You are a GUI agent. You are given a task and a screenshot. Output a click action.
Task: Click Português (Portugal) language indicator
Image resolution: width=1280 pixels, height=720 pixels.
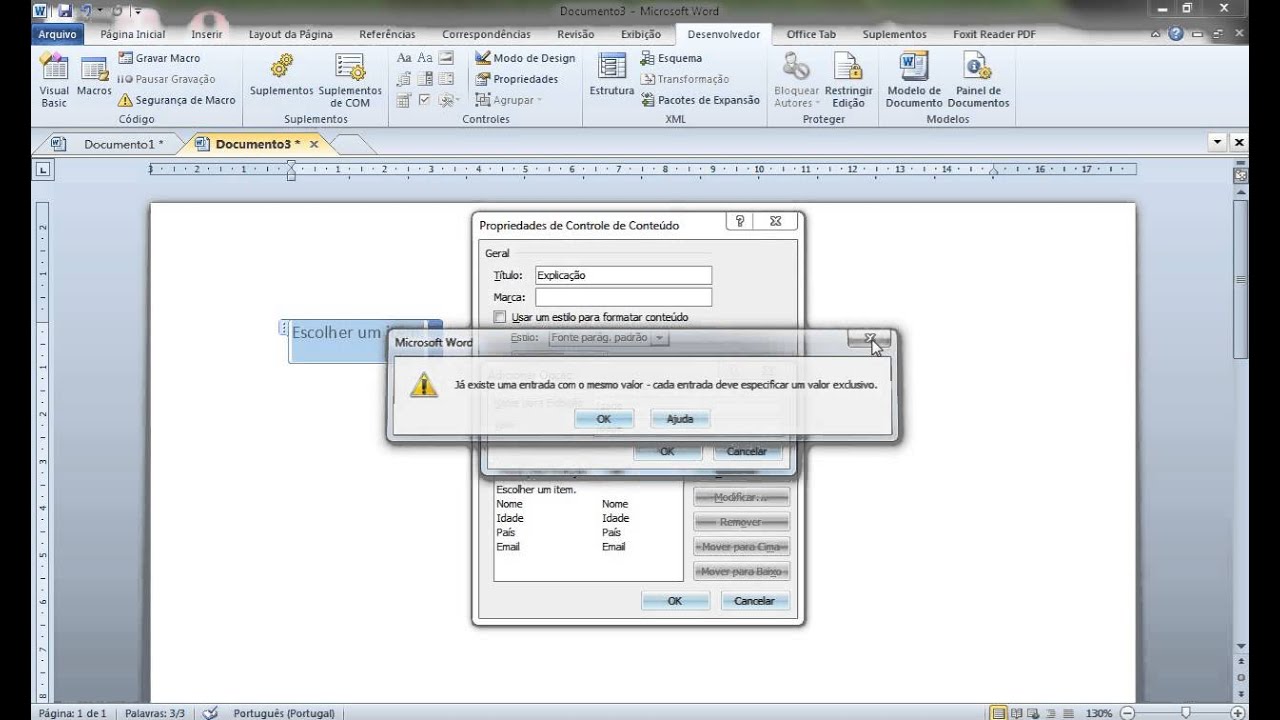tap(284, 713)
